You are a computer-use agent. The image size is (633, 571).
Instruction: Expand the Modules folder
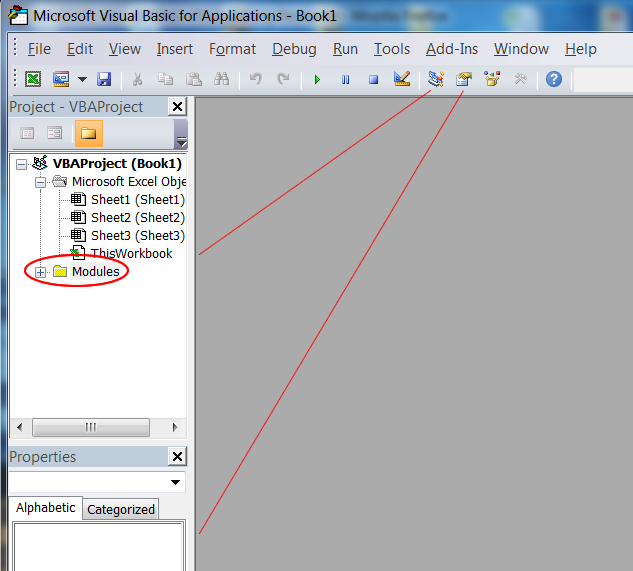40,273
